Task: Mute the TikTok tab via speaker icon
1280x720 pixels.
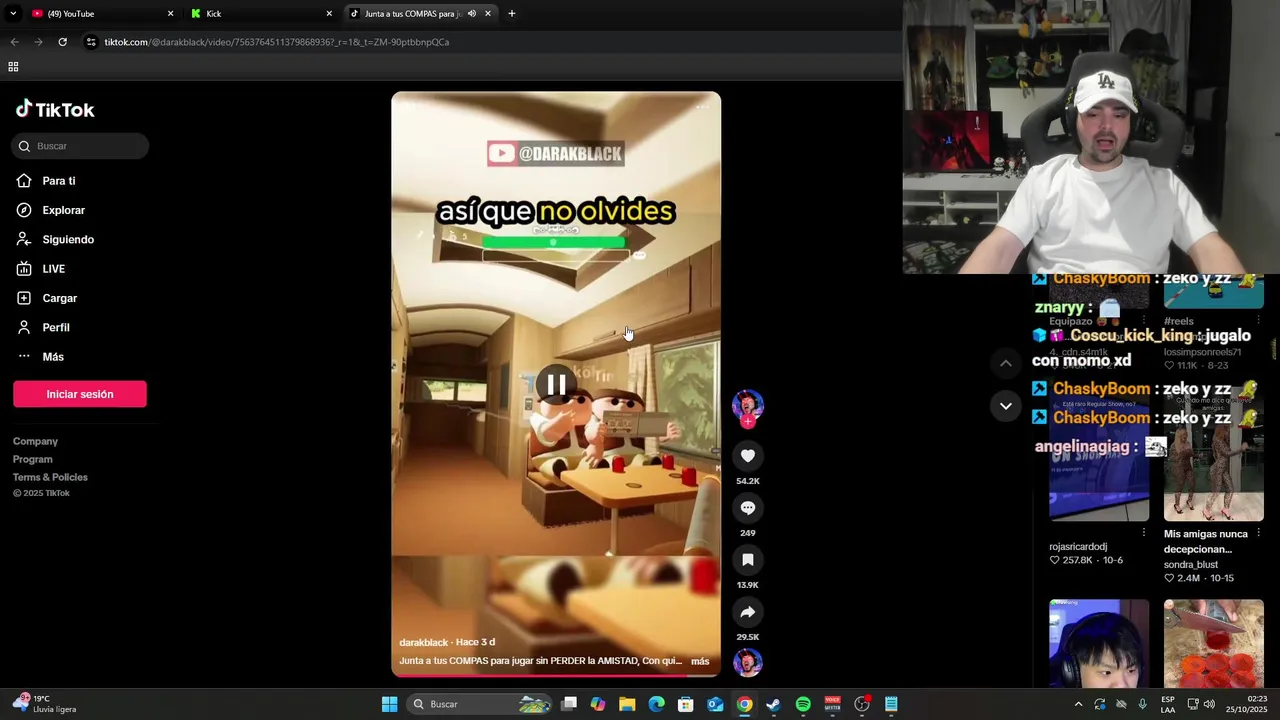Action: point(471,14)
